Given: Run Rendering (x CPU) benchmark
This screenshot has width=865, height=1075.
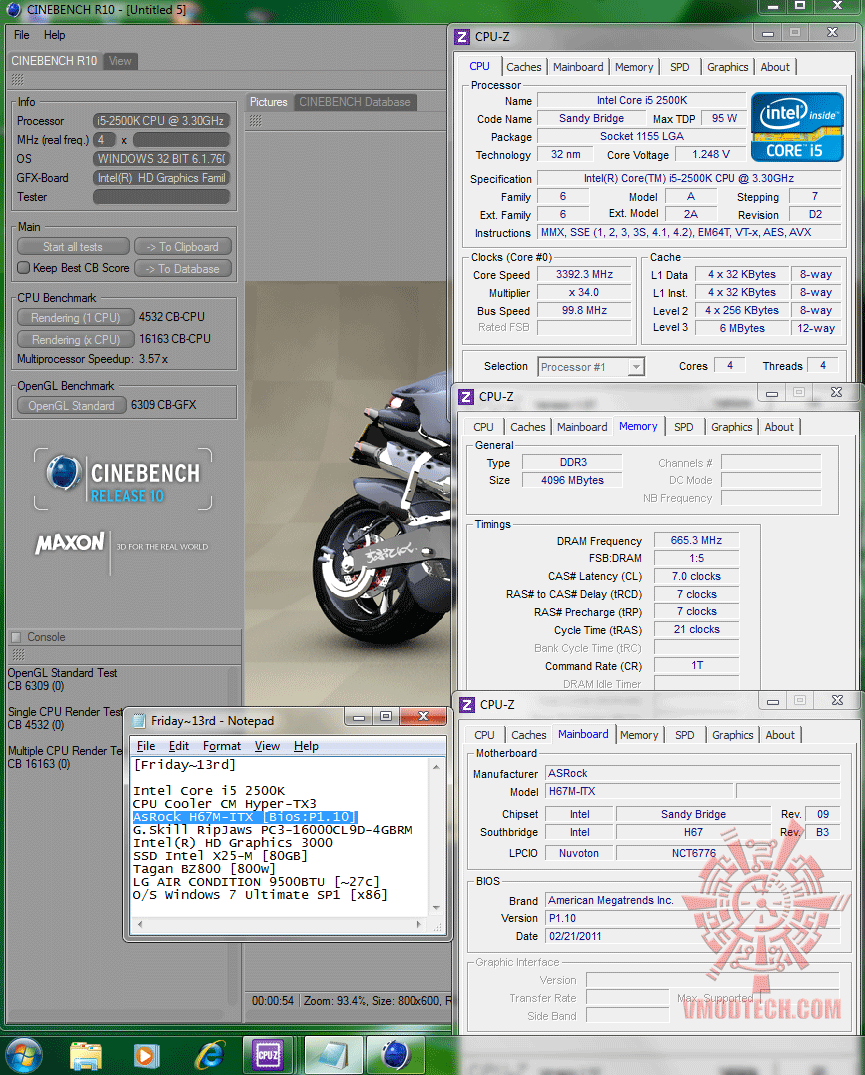Looking at the screenshot, I should click(75, 339).
